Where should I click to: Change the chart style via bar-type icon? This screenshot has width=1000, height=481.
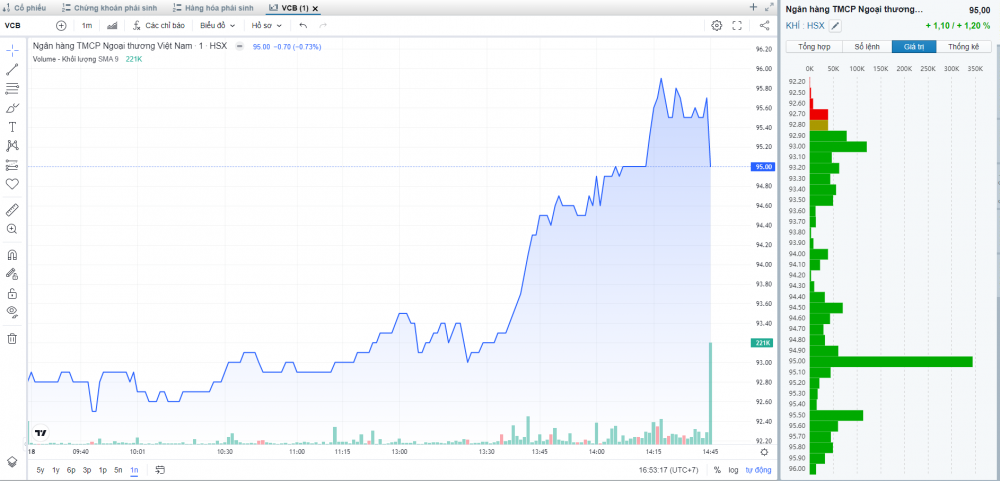click(112, 26)
